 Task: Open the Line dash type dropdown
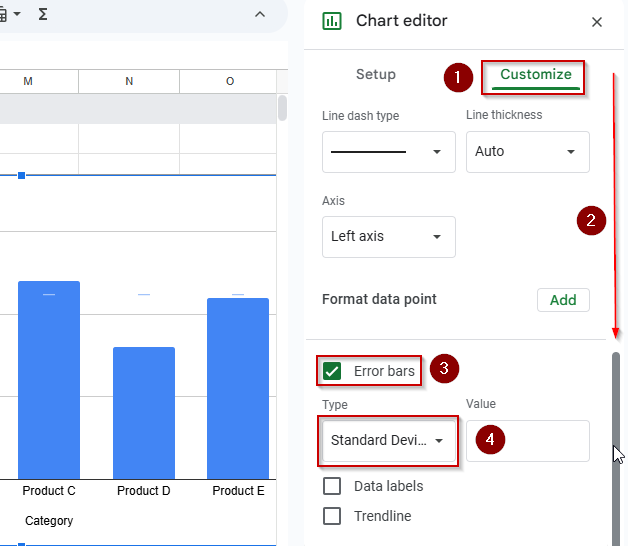[x=388, y=152]
